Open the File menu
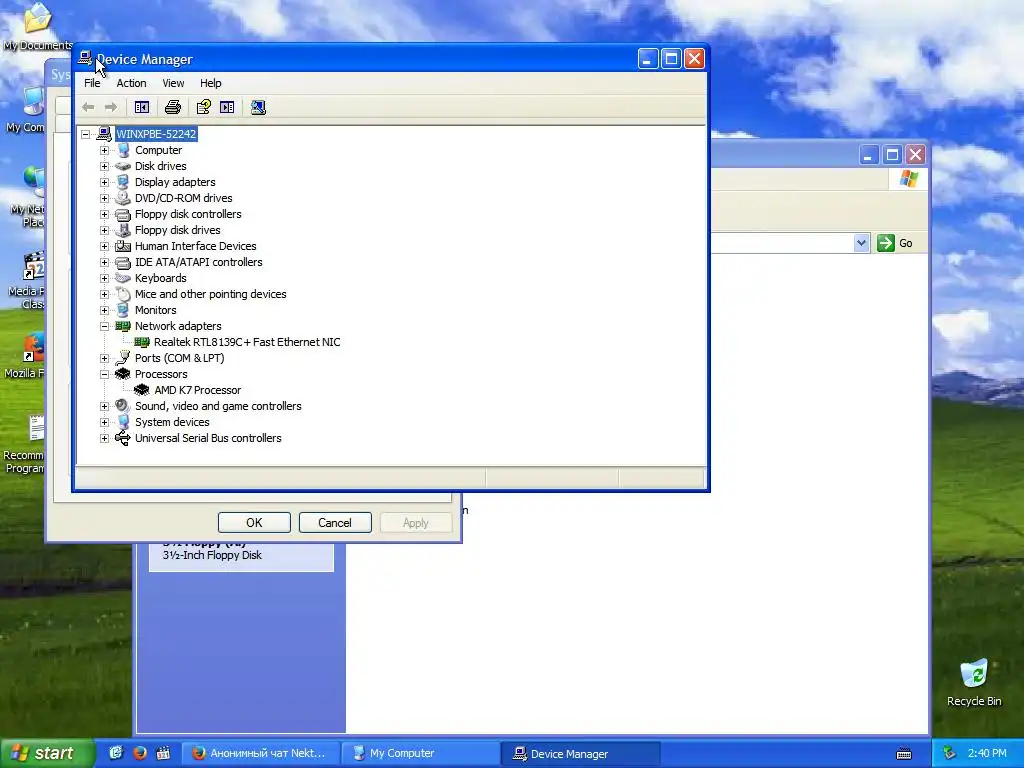Viewport: 1024px width, 768px height. pyautogui.click(x=92, y=83)
